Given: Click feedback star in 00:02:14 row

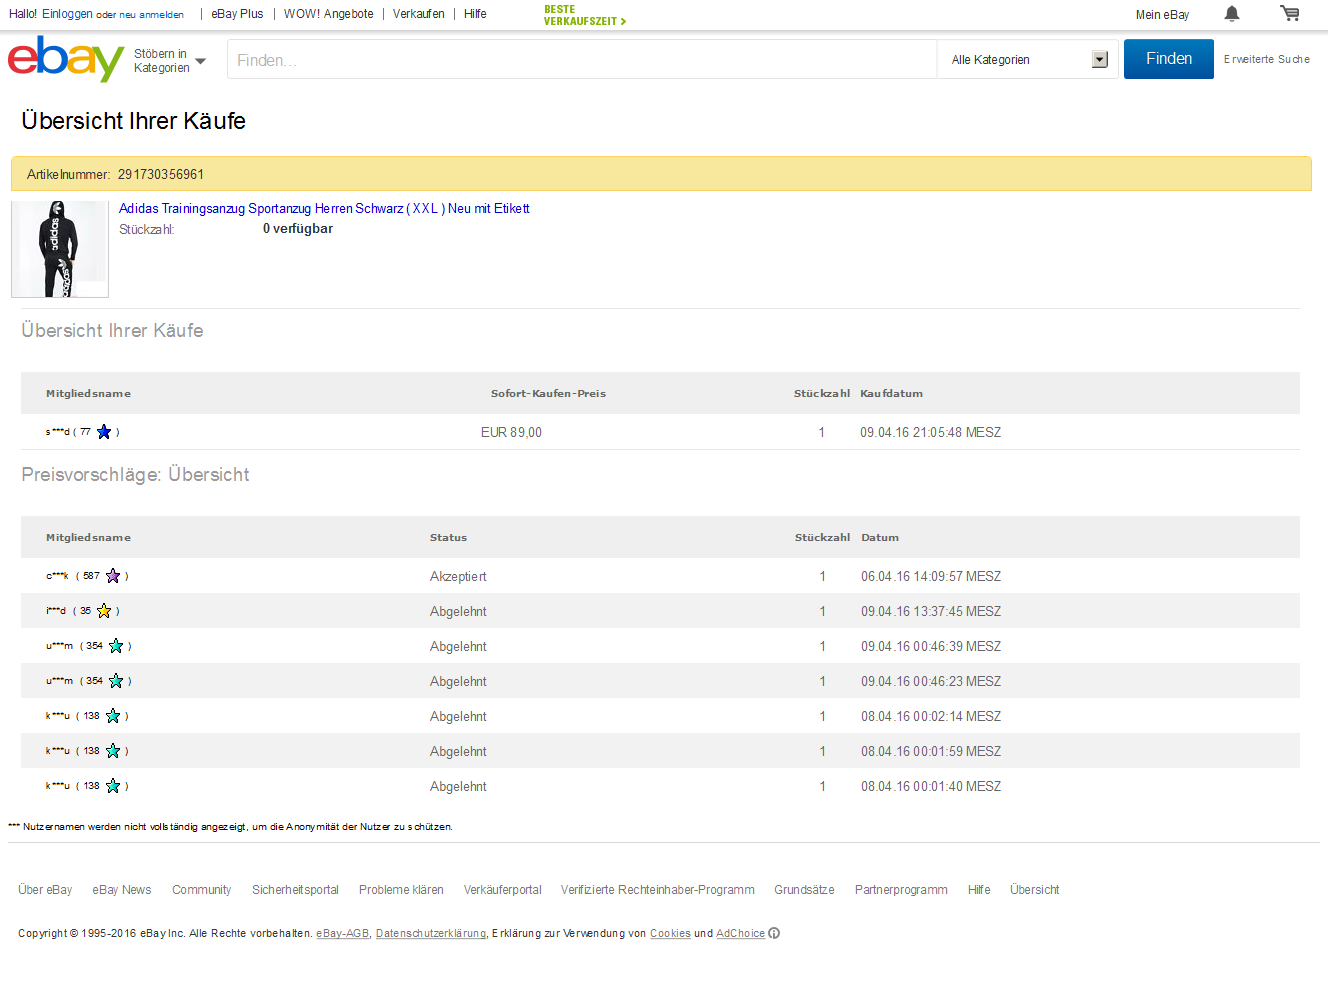Looking at the screenshot, I should (113, 716).
